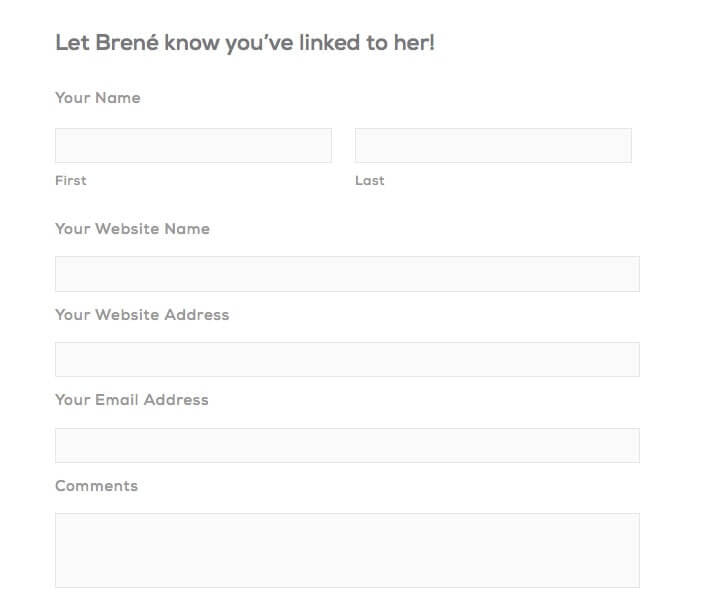This screenshot has height=598, width=719.
Task: Focus the field below 'Your Website Address'
Action: 347,359
